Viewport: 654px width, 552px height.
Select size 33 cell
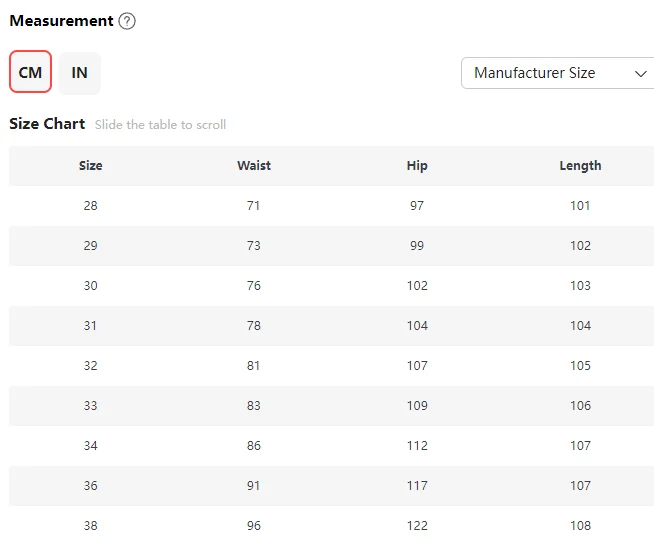coord(91,406)
